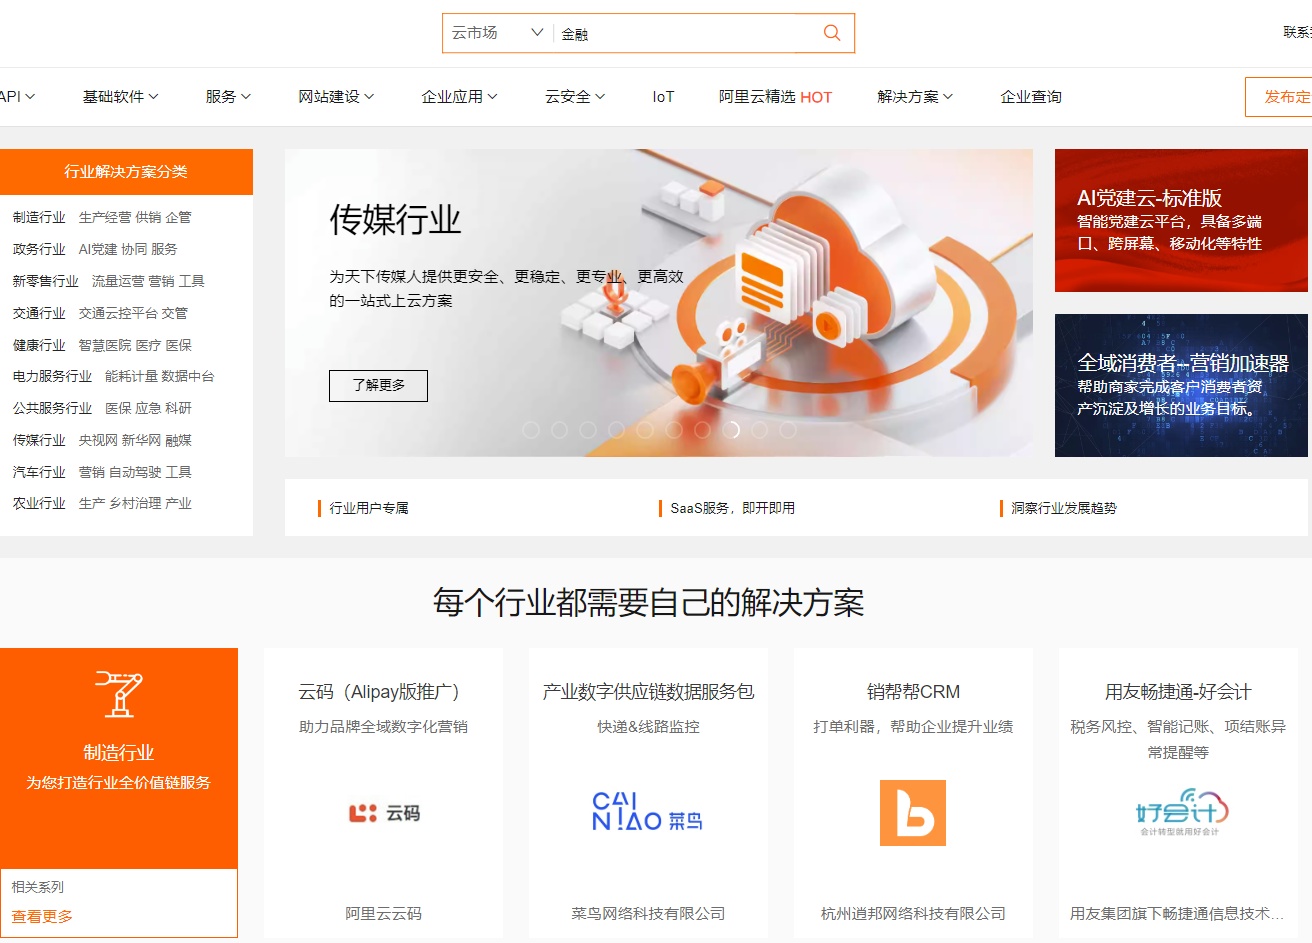Click the 洞察行业发展趋势 label

(1063, 508)
